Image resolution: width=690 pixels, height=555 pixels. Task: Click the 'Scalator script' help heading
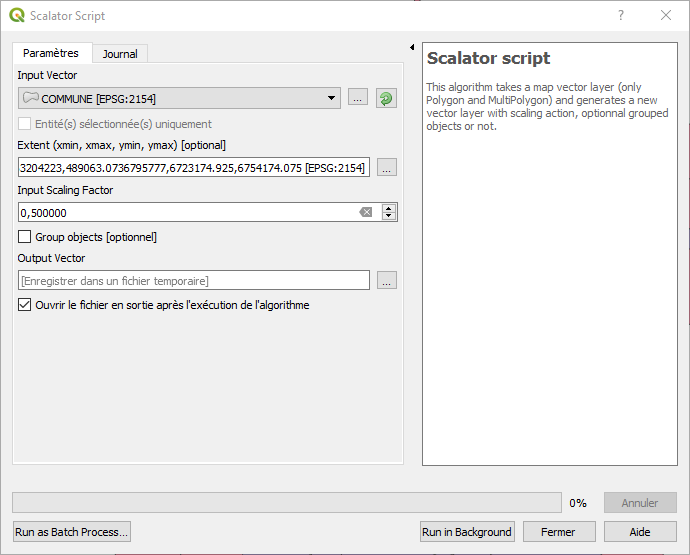click(488, 58)
